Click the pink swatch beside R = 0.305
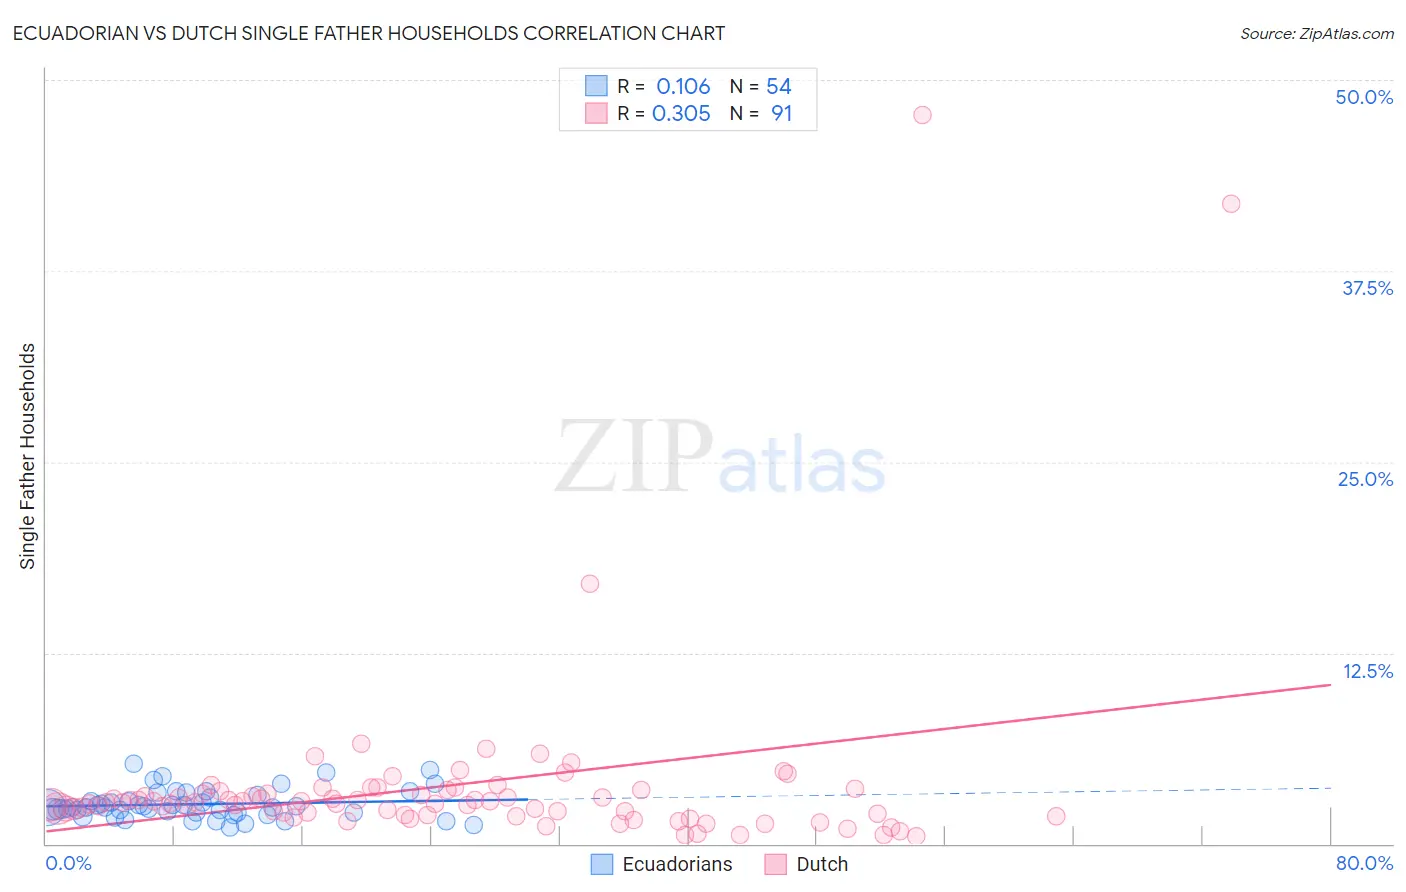This screenshot has width=1406, height=892. tap(596, 113)
